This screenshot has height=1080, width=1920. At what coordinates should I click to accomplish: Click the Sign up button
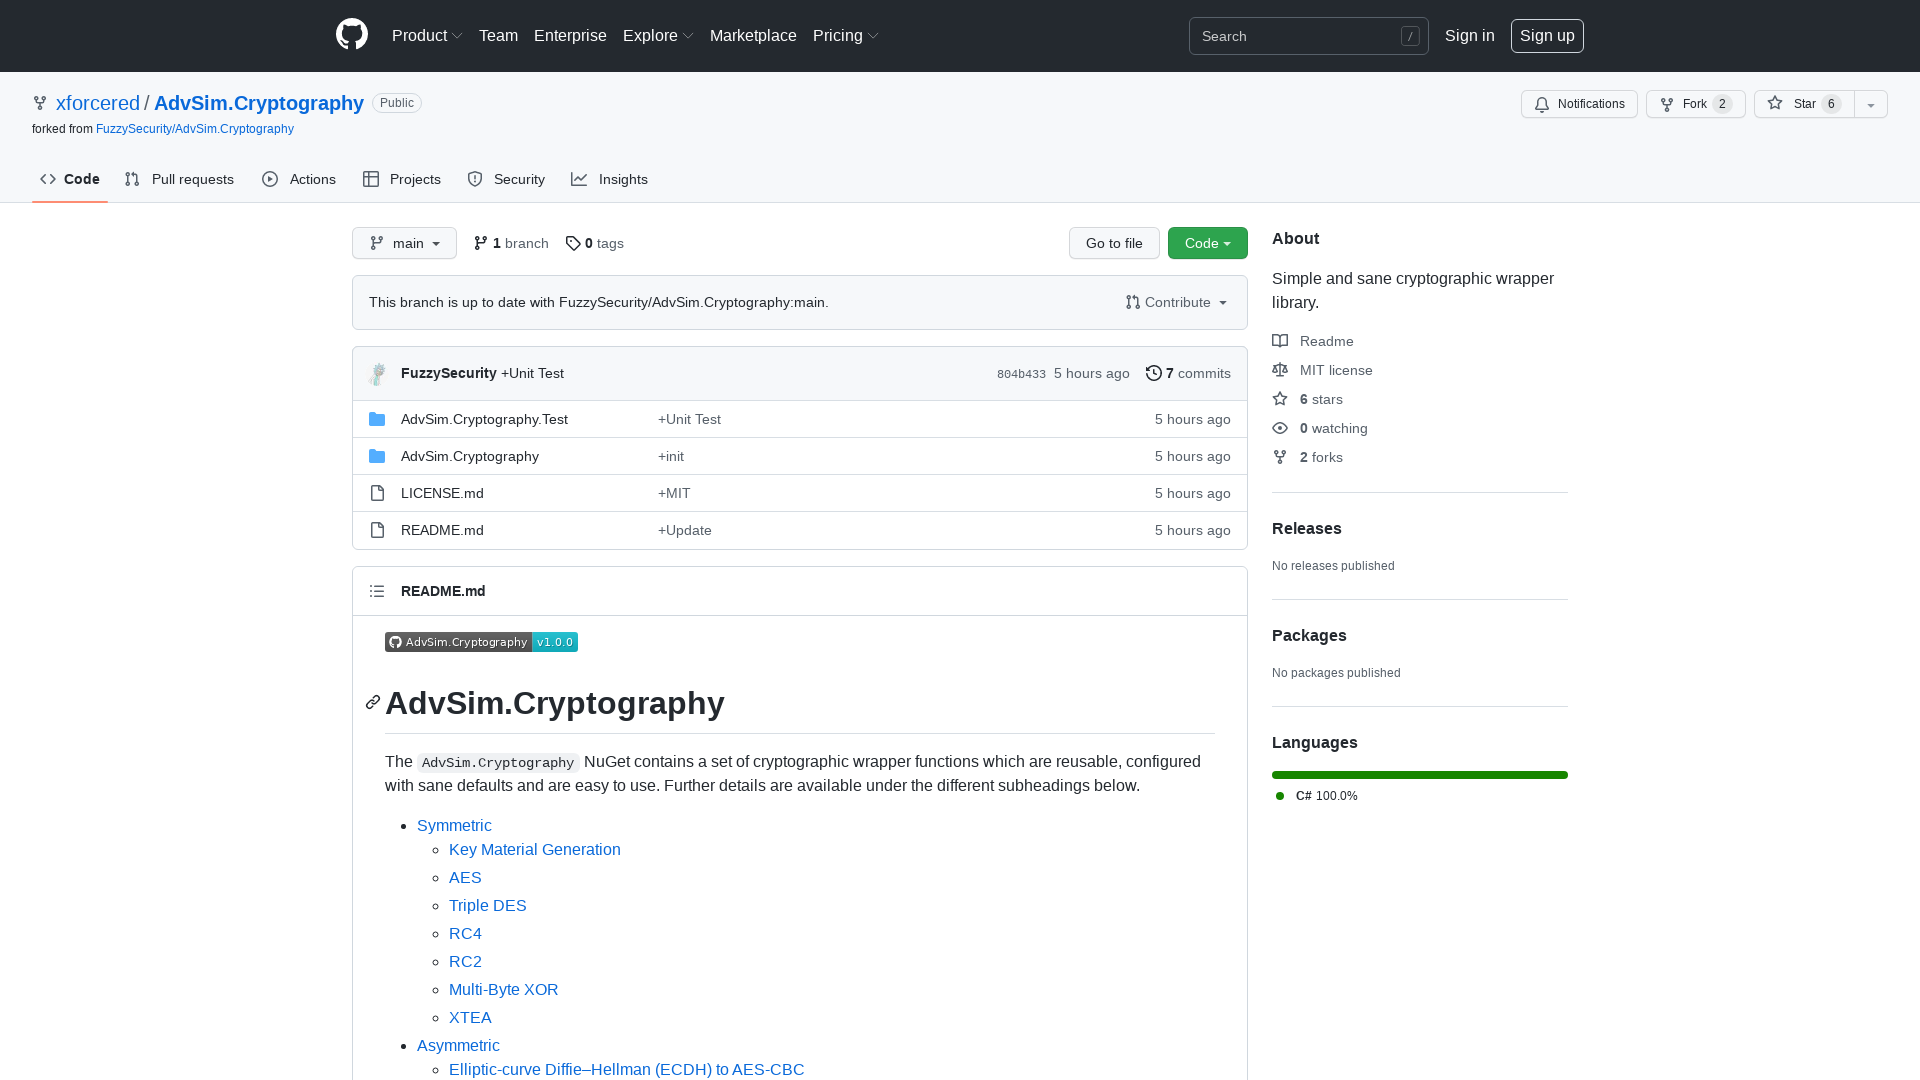[x=1547, y=35]
